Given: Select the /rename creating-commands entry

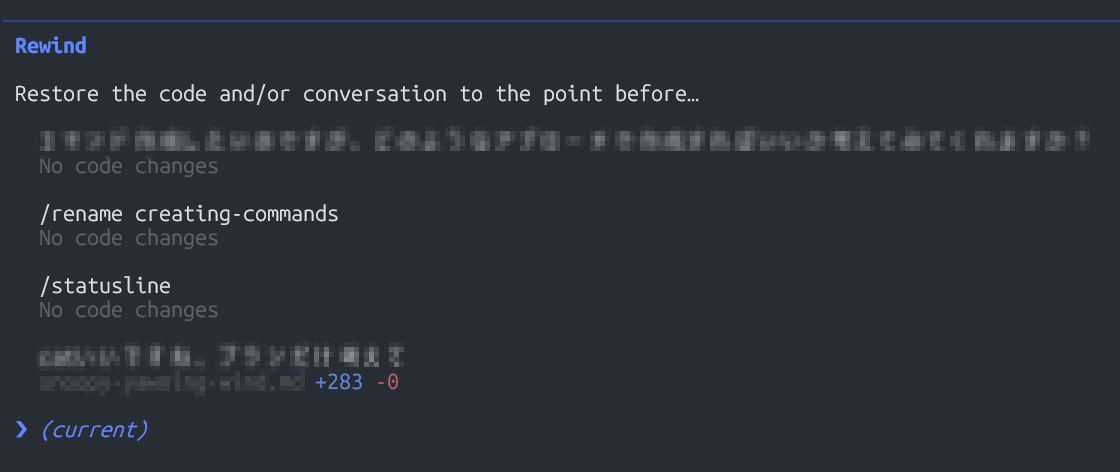Looking at the screenshot, I should [x=189, y=214].
